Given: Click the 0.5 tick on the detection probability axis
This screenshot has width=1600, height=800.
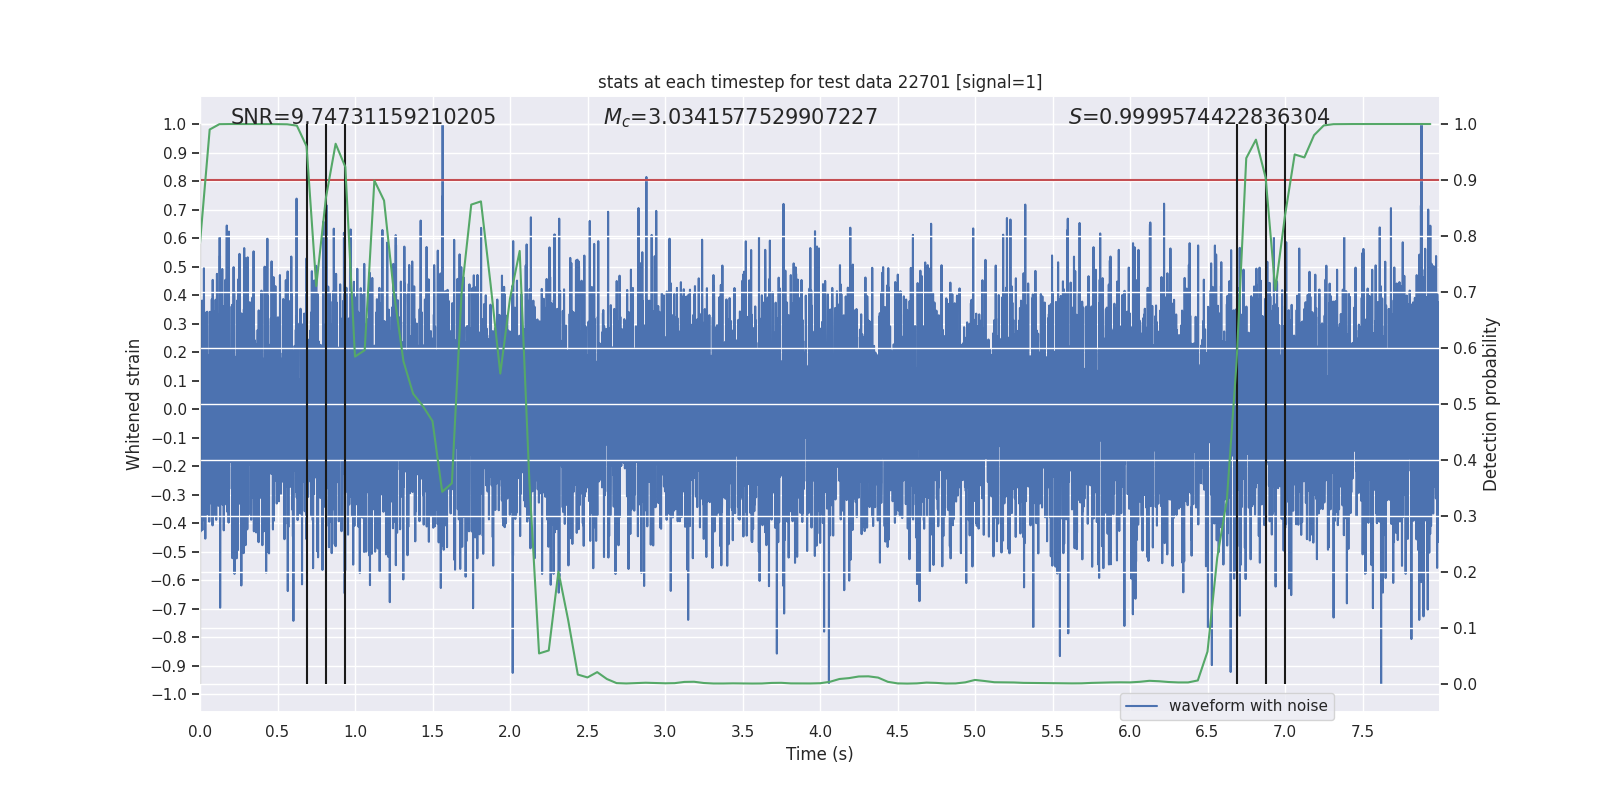Looking at the screenshot, I should [x=1465, y=404].
